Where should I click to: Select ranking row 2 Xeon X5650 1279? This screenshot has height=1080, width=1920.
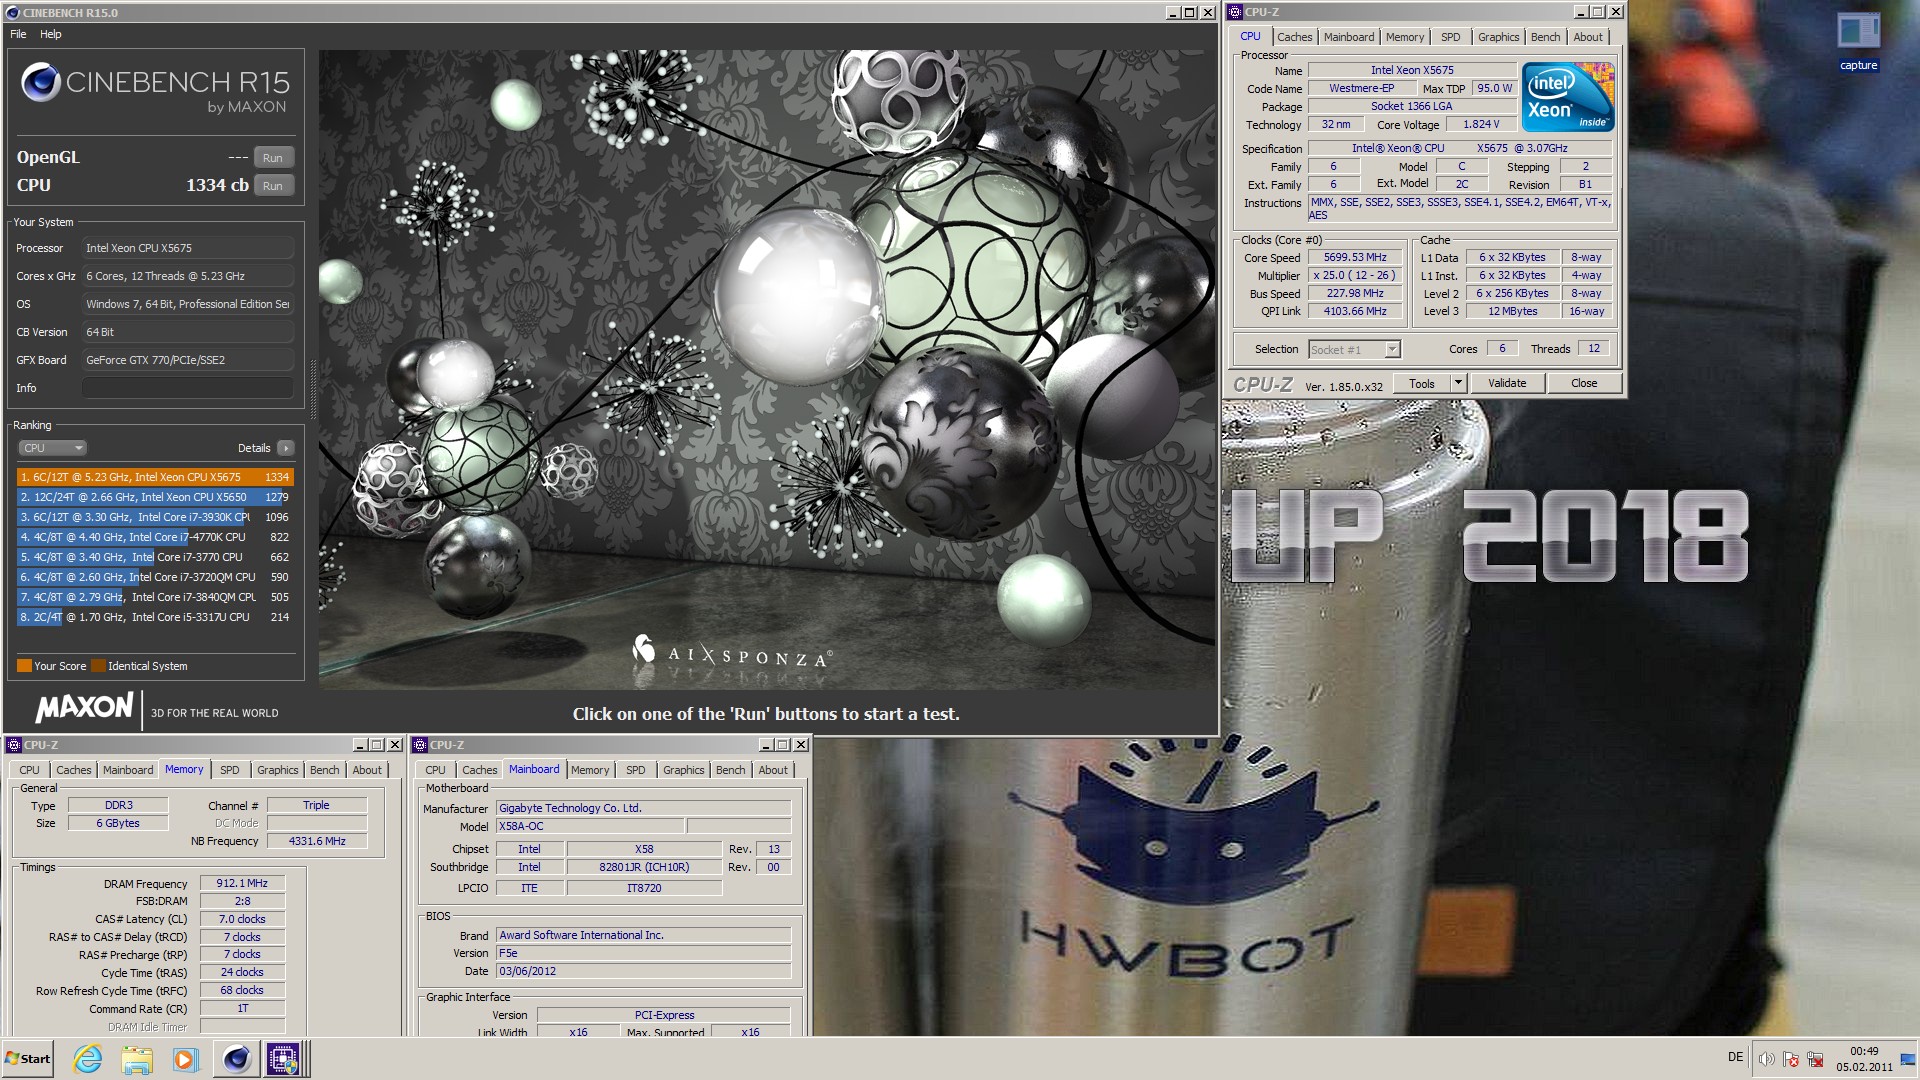click(155, 497)
